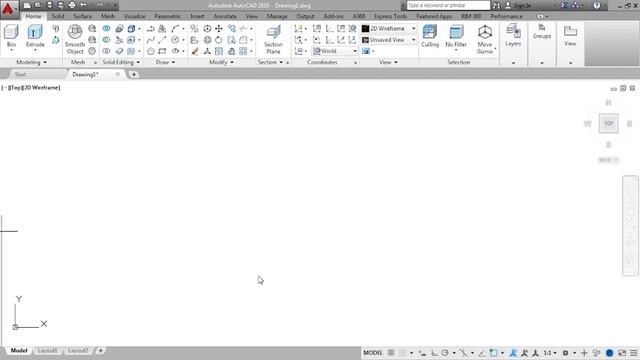The width and height of the screenshot is (640, 360).
Task: Click the View panel icon in ribbon
Action: point(570,35)
